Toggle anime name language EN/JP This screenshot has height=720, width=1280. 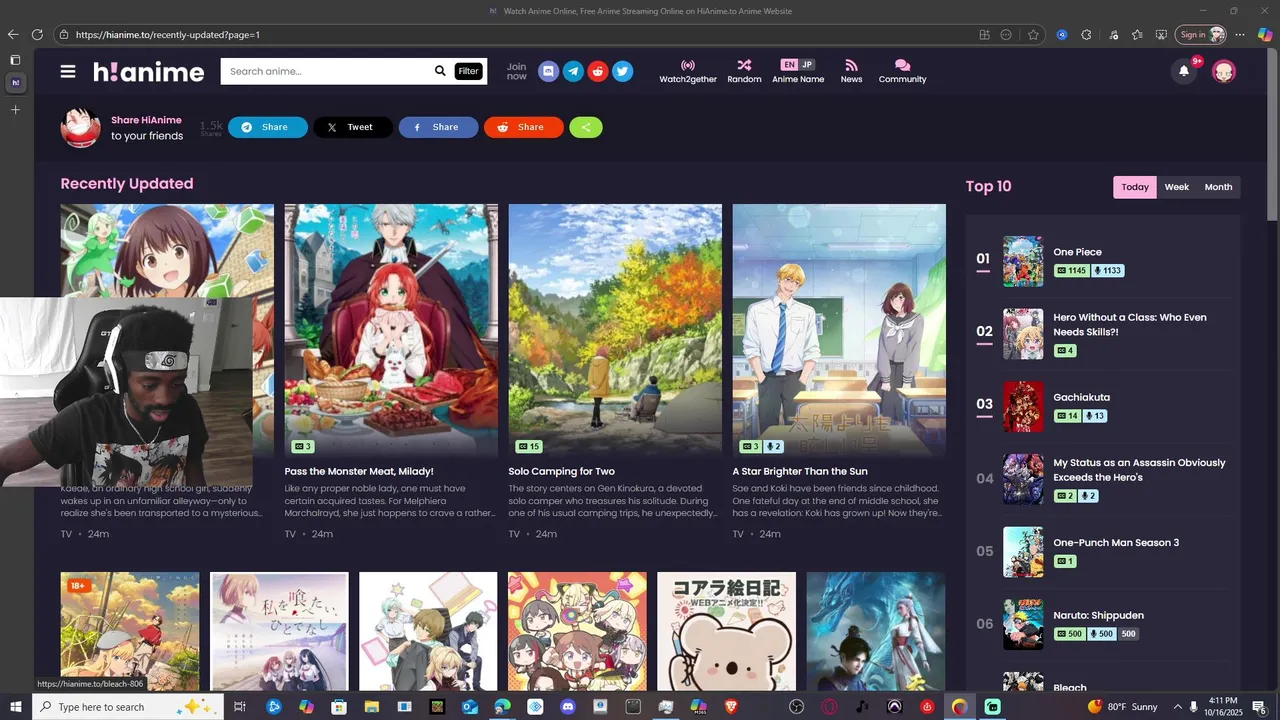tap(798, 65)
